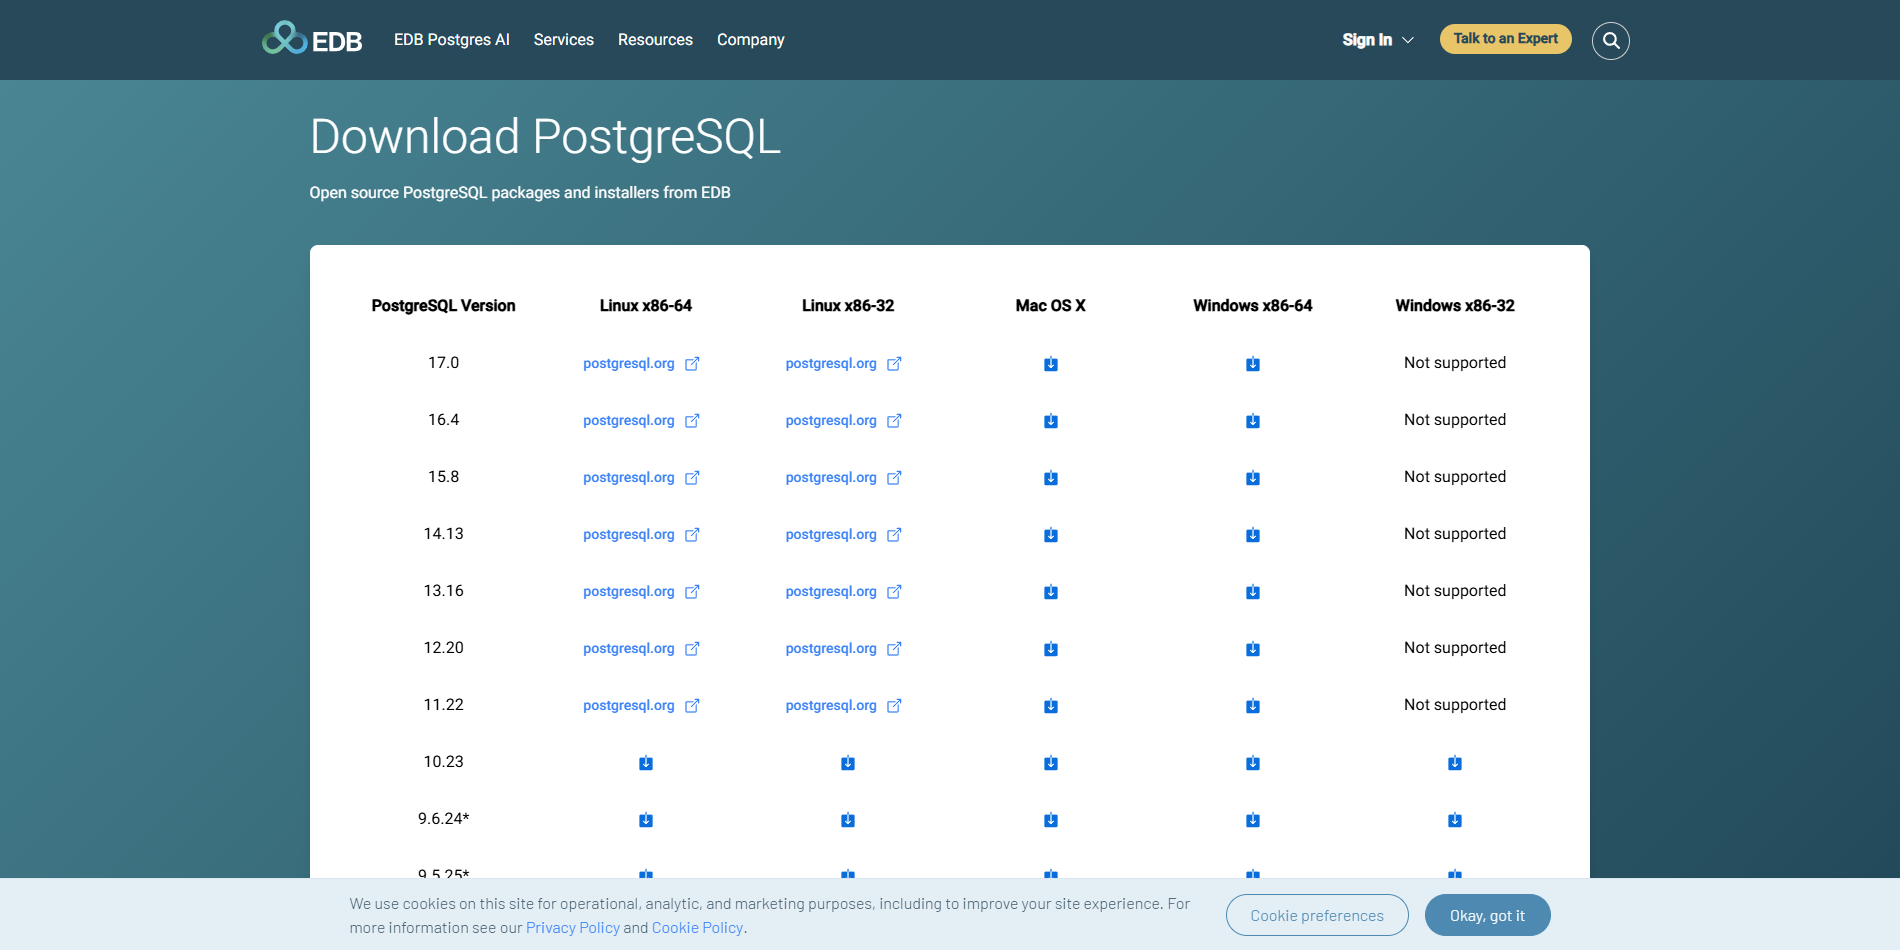This screenshot has width=1900, height=950.
Task: Download PostgreSQL 9.6.24 for Windows x86-32
Action: click(1455, 820)
